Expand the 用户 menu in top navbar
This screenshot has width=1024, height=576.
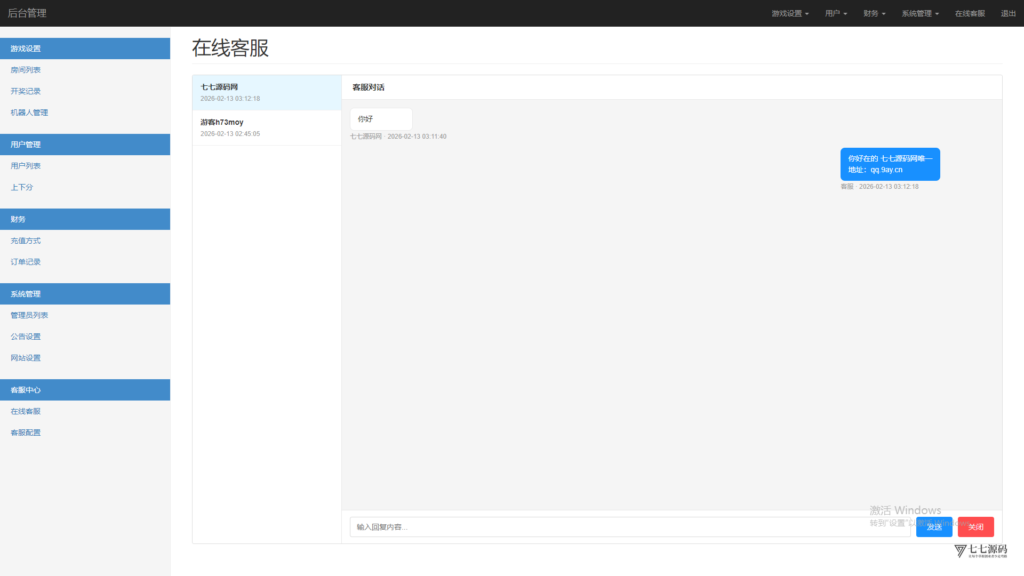[836, 14]
